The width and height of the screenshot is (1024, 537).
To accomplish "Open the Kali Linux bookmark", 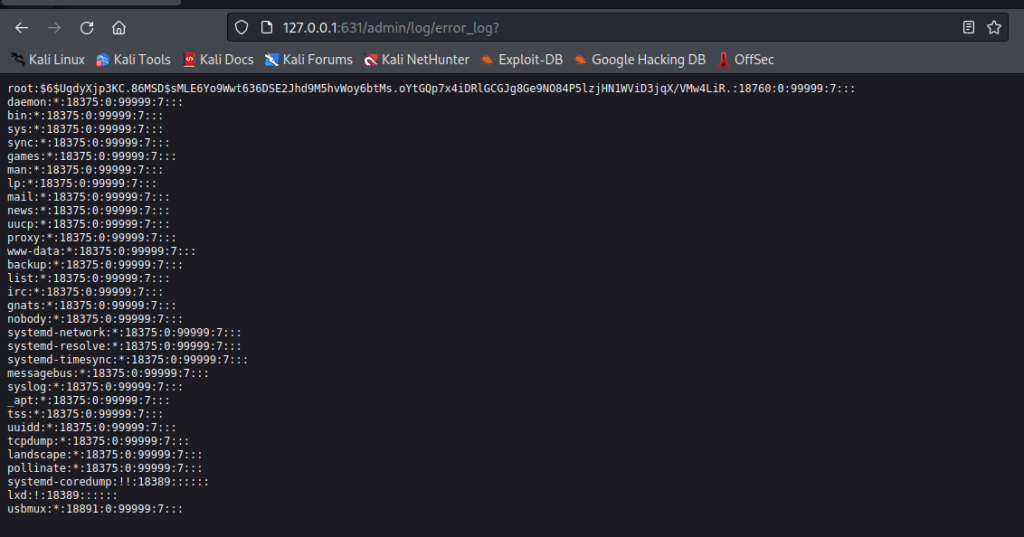I will click(48, 60).
